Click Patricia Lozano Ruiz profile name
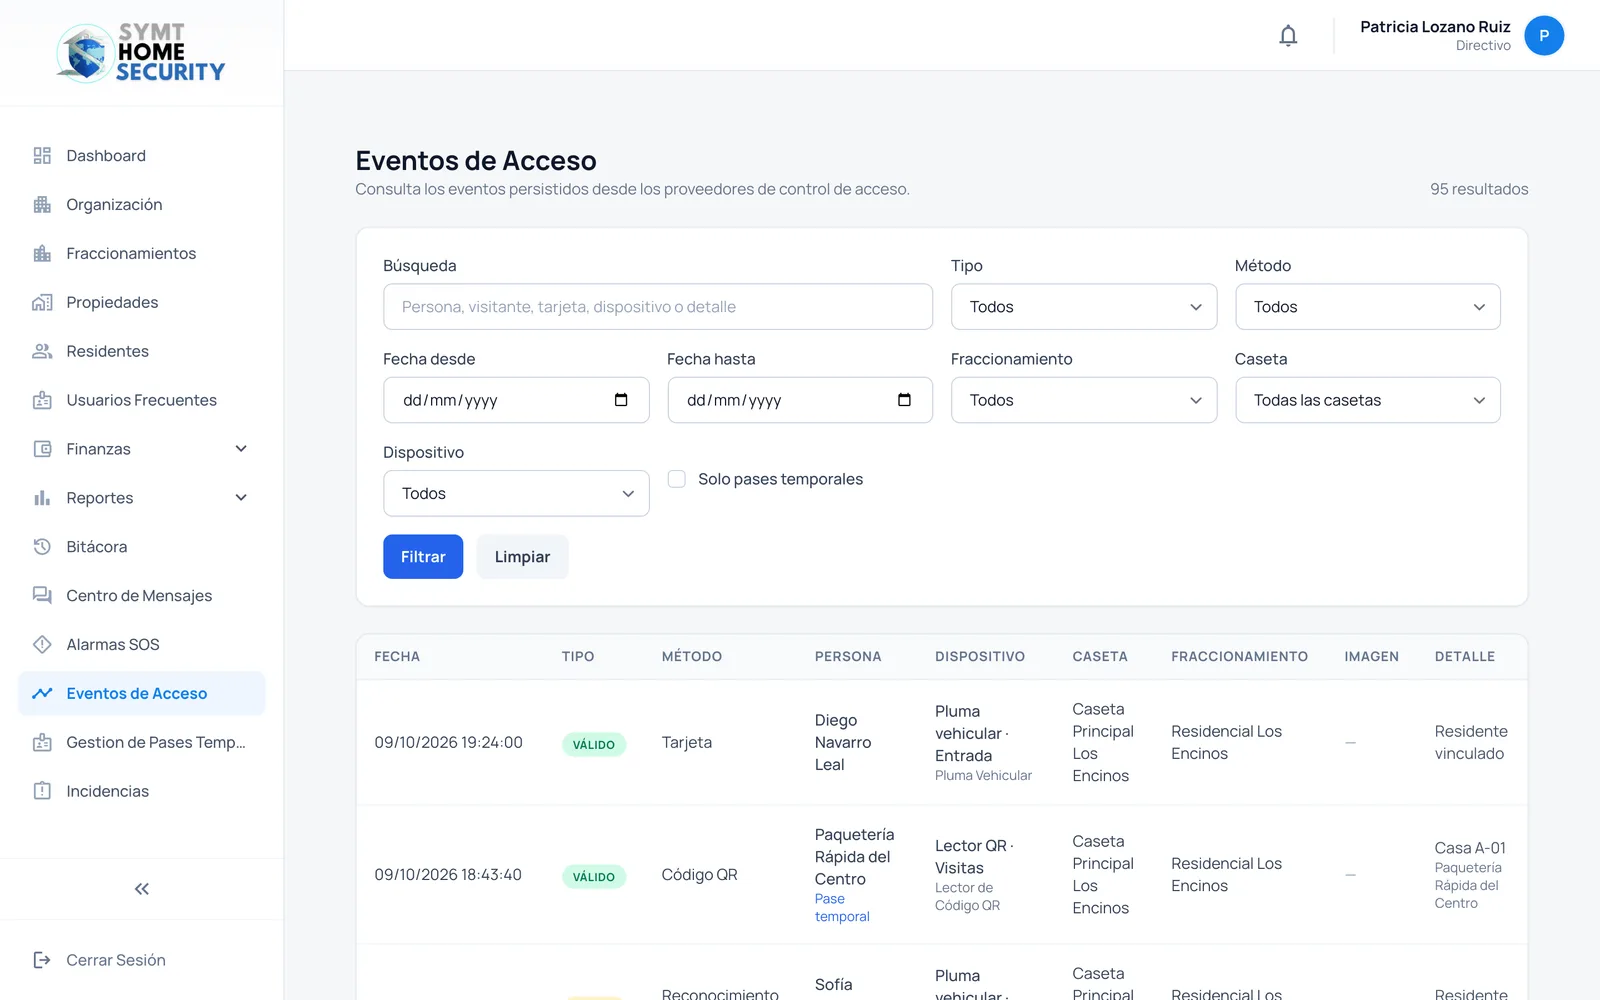The height and width of the screenshot is (1000, 1600). tap(1435, 27)
